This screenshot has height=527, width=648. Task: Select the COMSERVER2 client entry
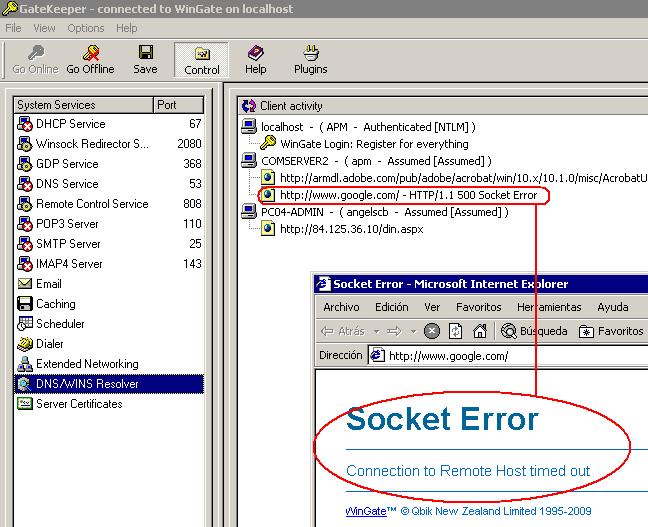tap(366, 161)
